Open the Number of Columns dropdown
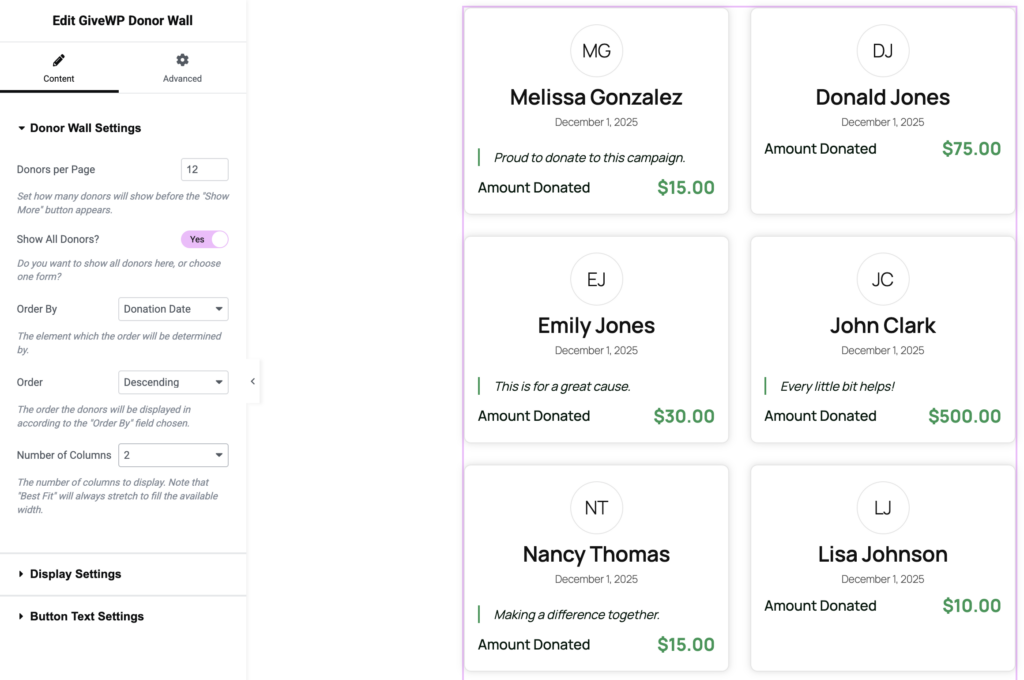The height and width of the screenshot is (680, 1024). point(173,455)
